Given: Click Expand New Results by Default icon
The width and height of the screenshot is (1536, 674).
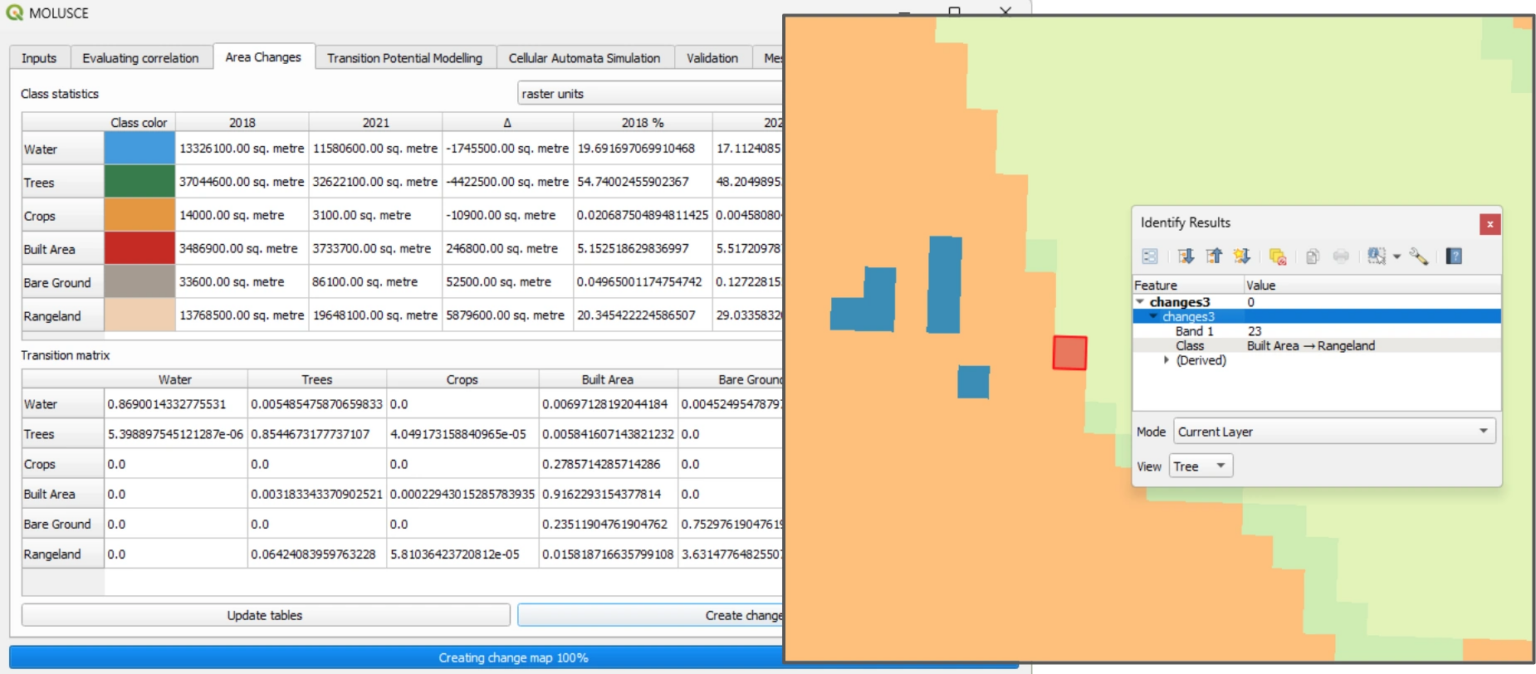Looking at the screenshot, I should pos(1242,256).
